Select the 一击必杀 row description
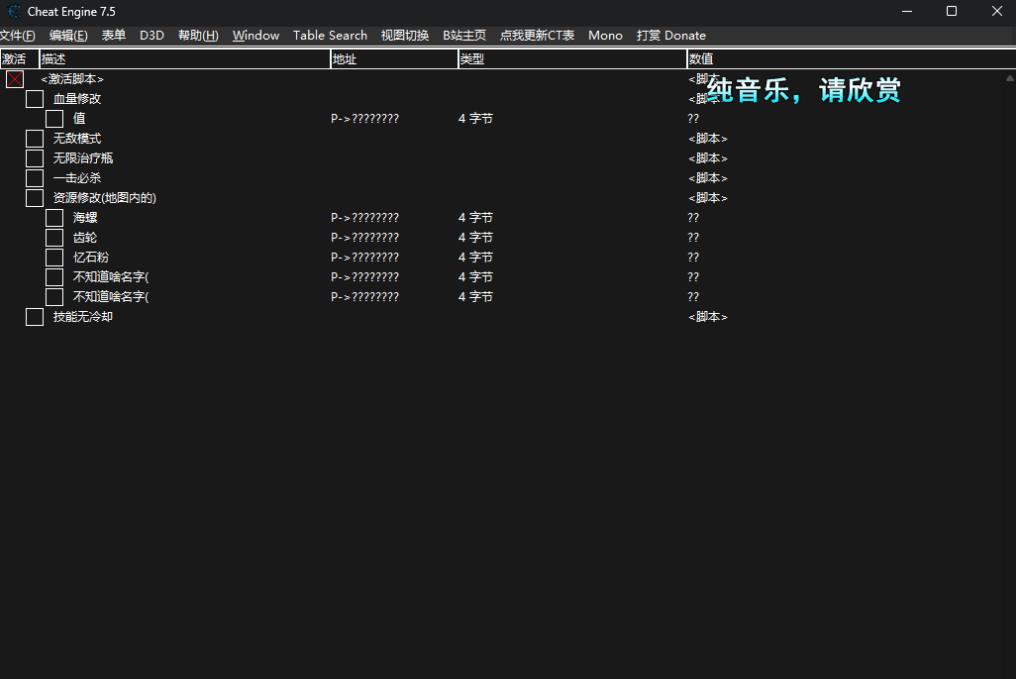This screenshot has width=1016, height=679. coord(77,178)
